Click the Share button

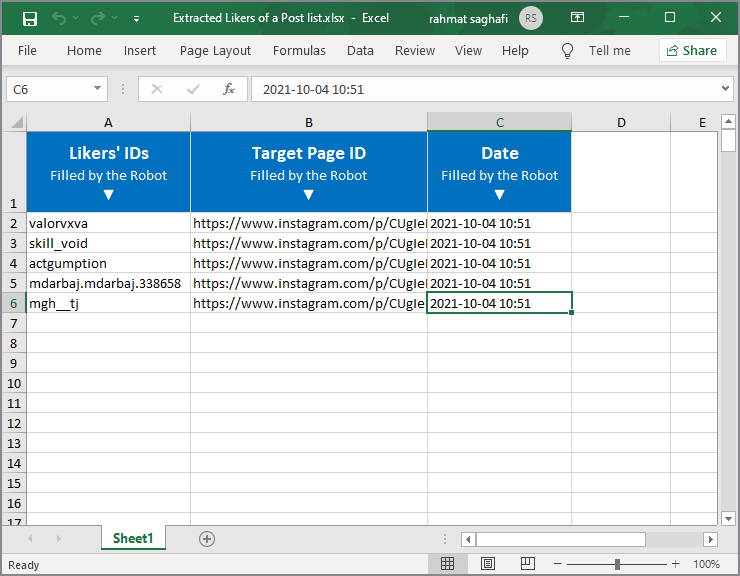click(x=692, y=51)
